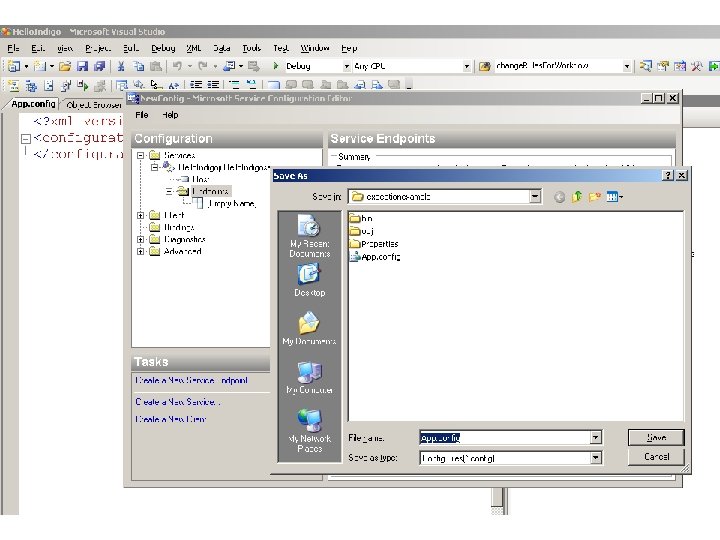
Task: Click the Object Browser icon in top toolbar
Action: pyautogui.click(x=680, y=66)
